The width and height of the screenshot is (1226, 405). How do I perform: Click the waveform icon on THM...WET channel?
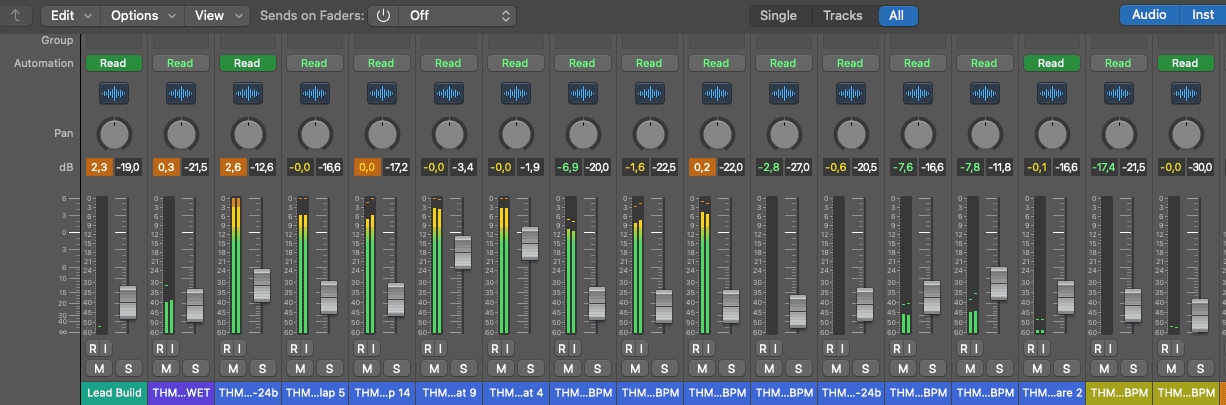point(180,94)
